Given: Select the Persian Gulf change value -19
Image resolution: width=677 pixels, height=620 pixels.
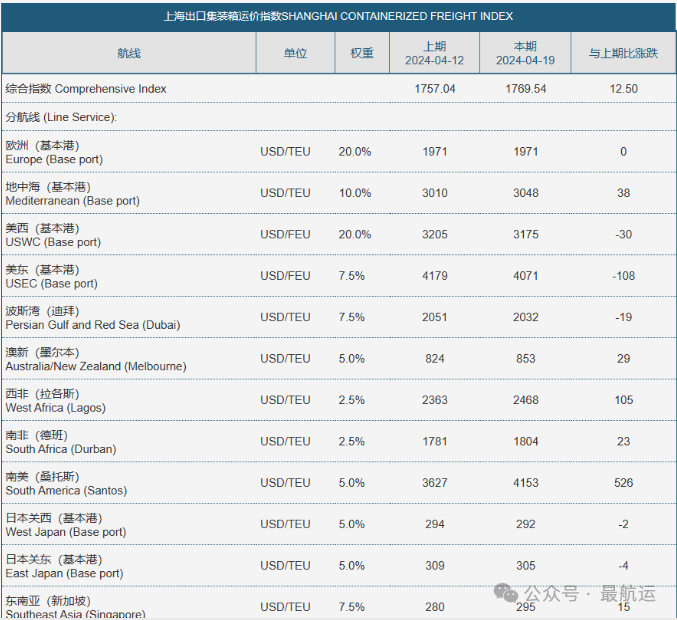Looking at the screenshot, I should (x=623, y=317).
